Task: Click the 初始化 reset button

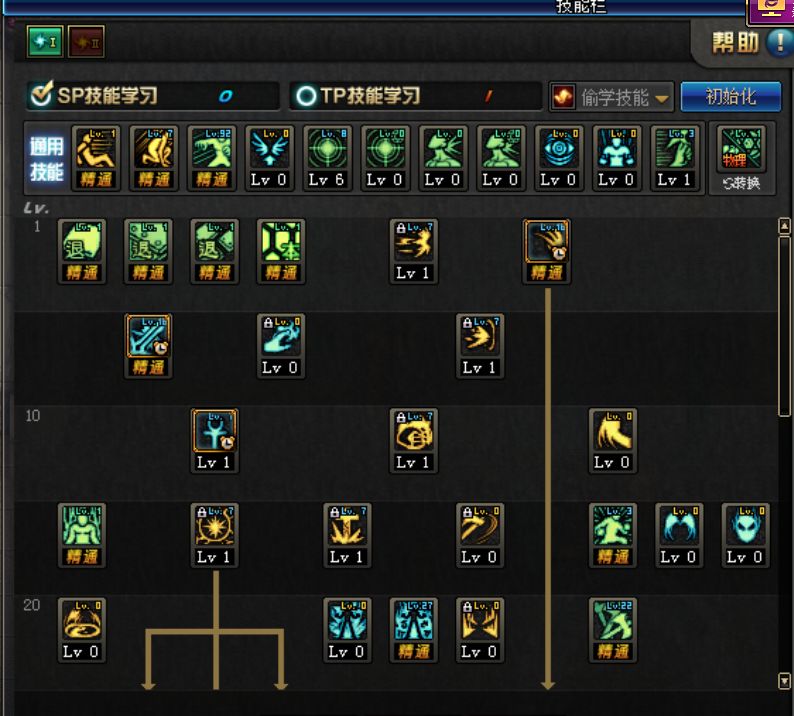Action: click(730, 96)
